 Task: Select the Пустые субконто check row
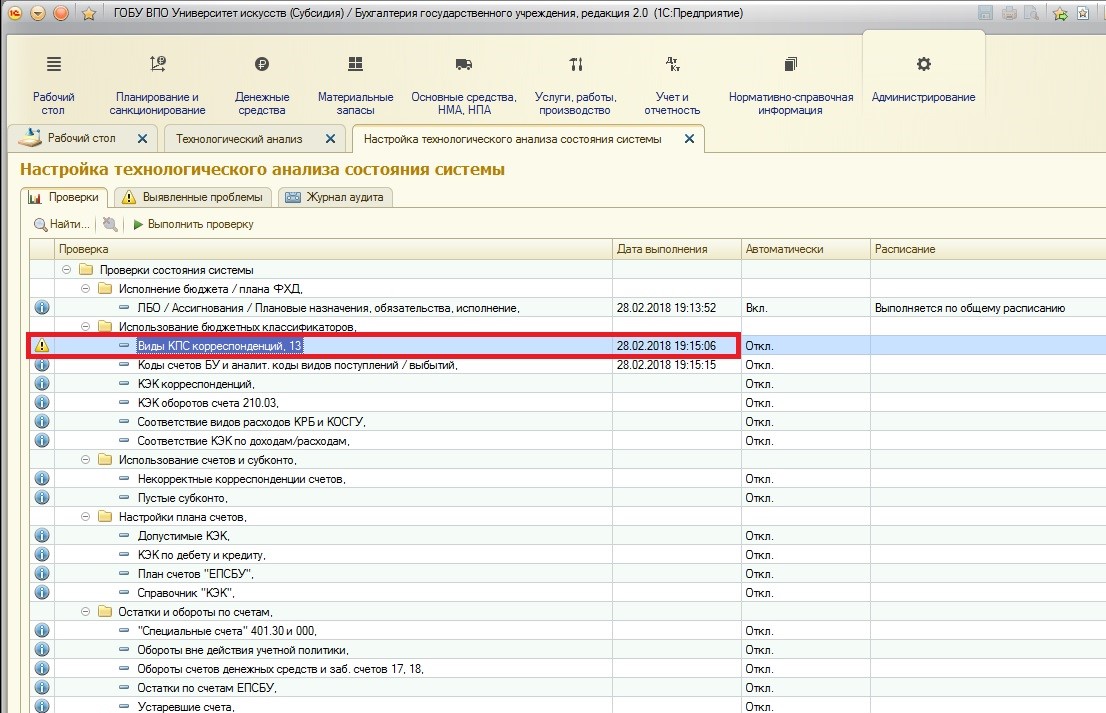tap(183, 498)
